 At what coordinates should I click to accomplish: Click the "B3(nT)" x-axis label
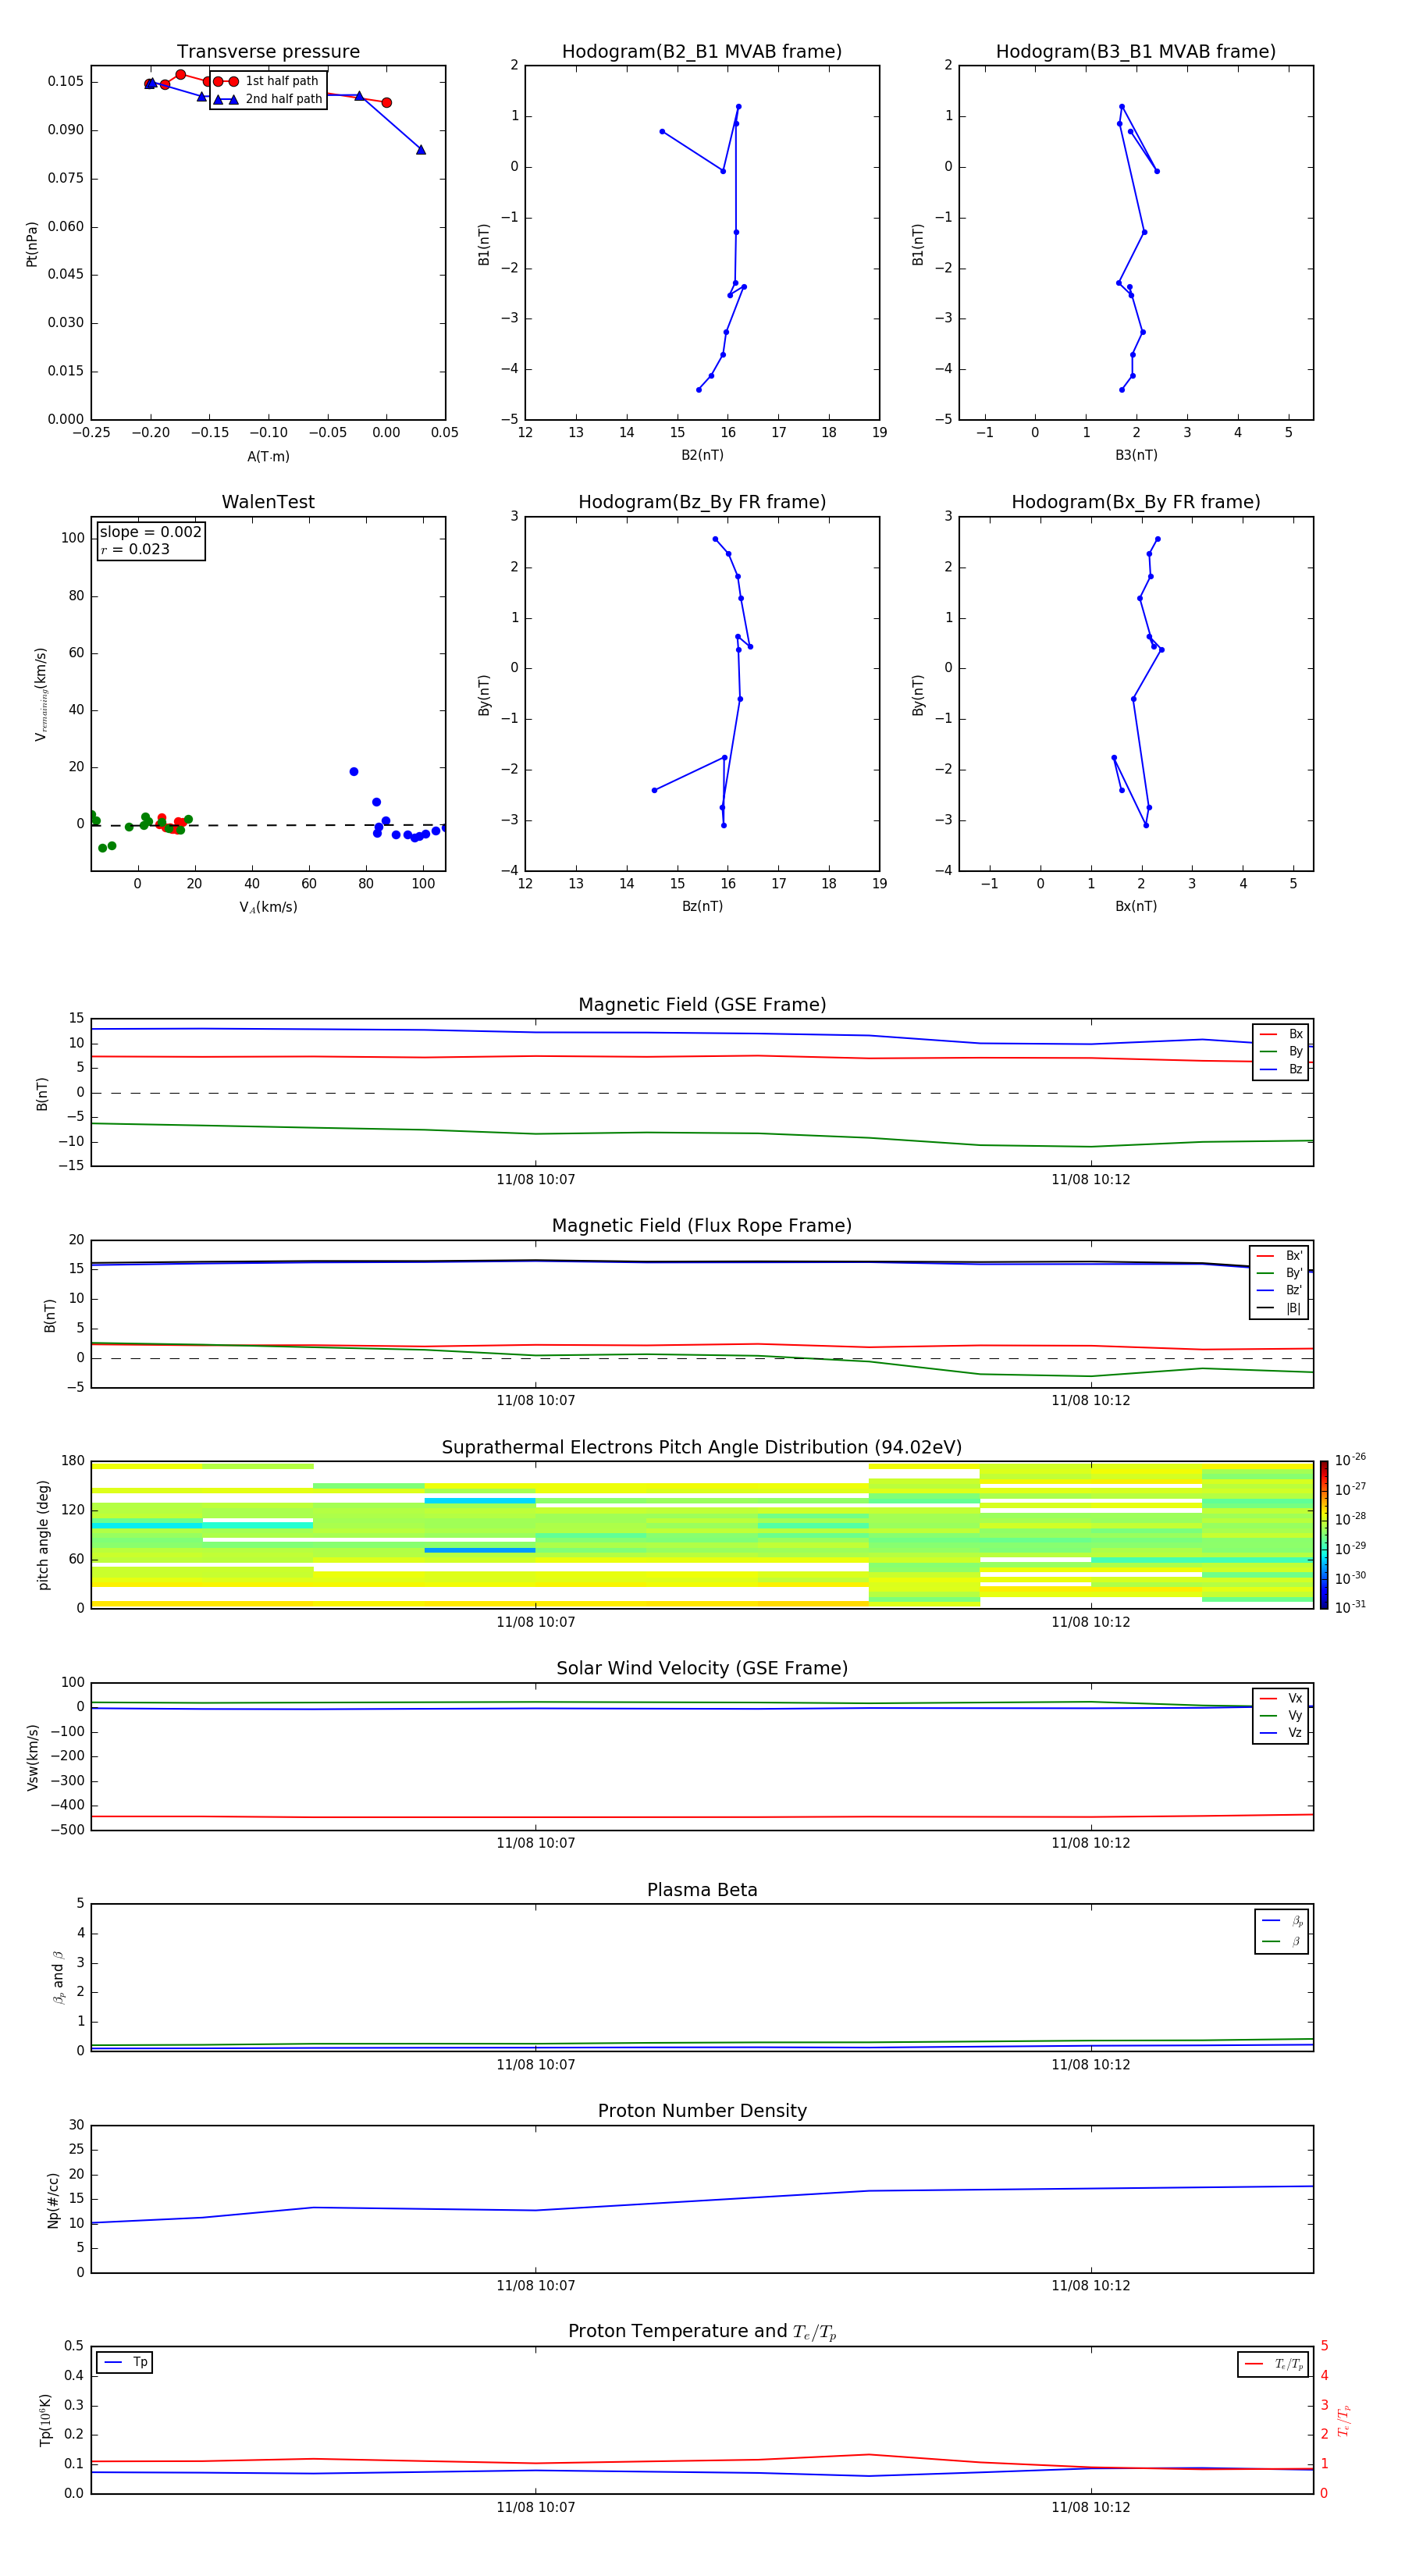[1136, 455]
